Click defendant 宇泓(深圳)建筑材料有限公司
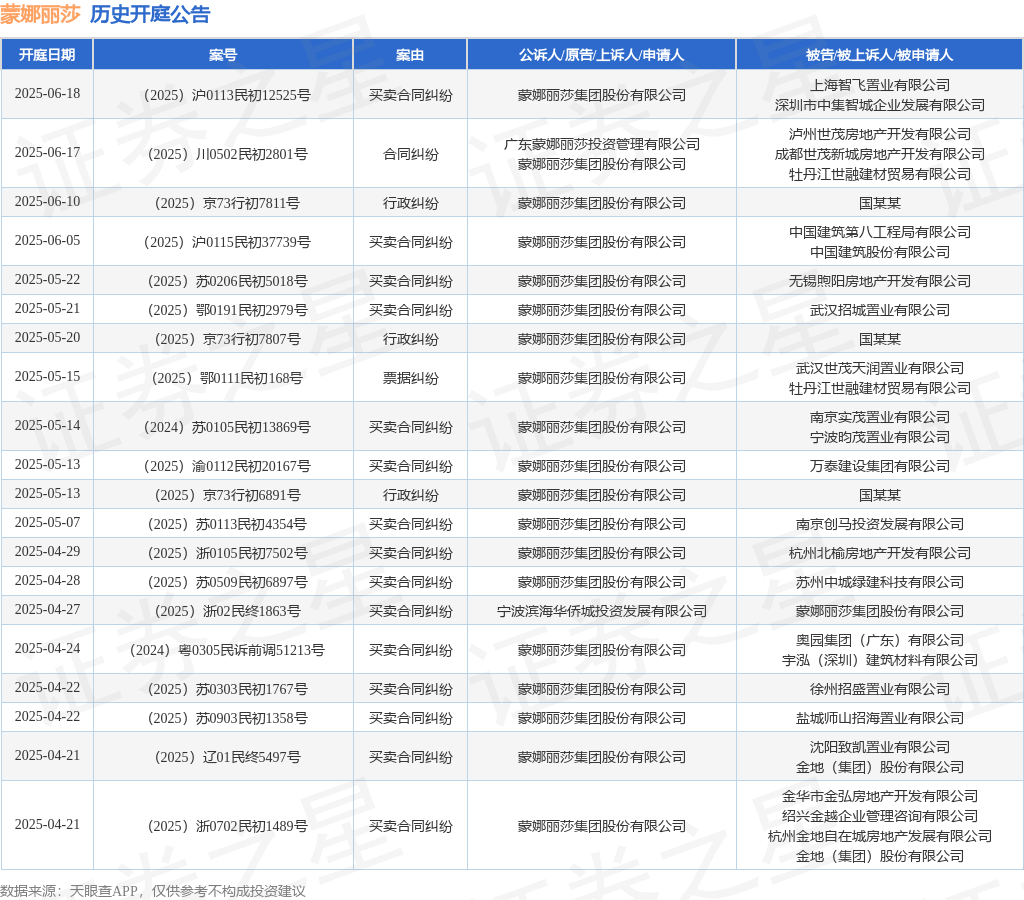The image size is (1024, 900). pos(880,660)
